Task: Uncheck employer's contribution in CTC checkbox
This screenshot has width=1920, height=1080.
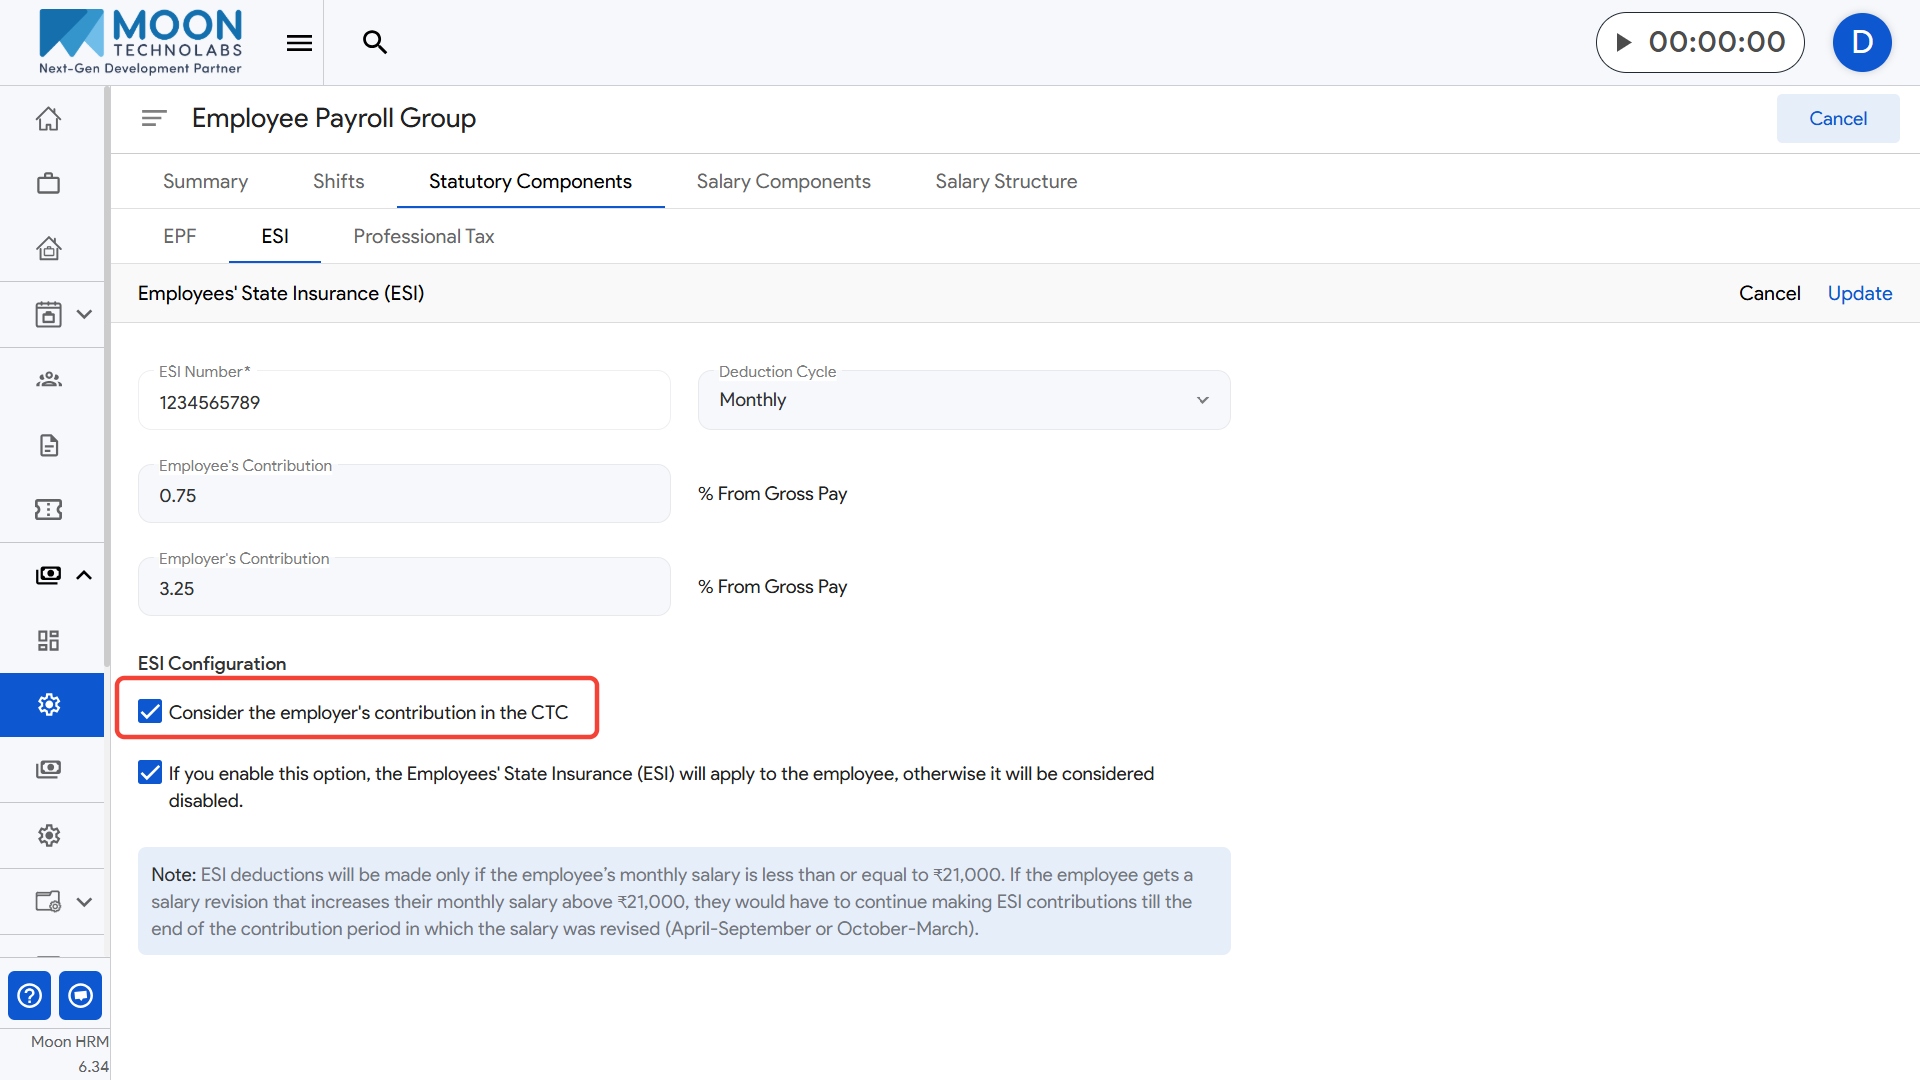Action: click(x=150, y=712)
